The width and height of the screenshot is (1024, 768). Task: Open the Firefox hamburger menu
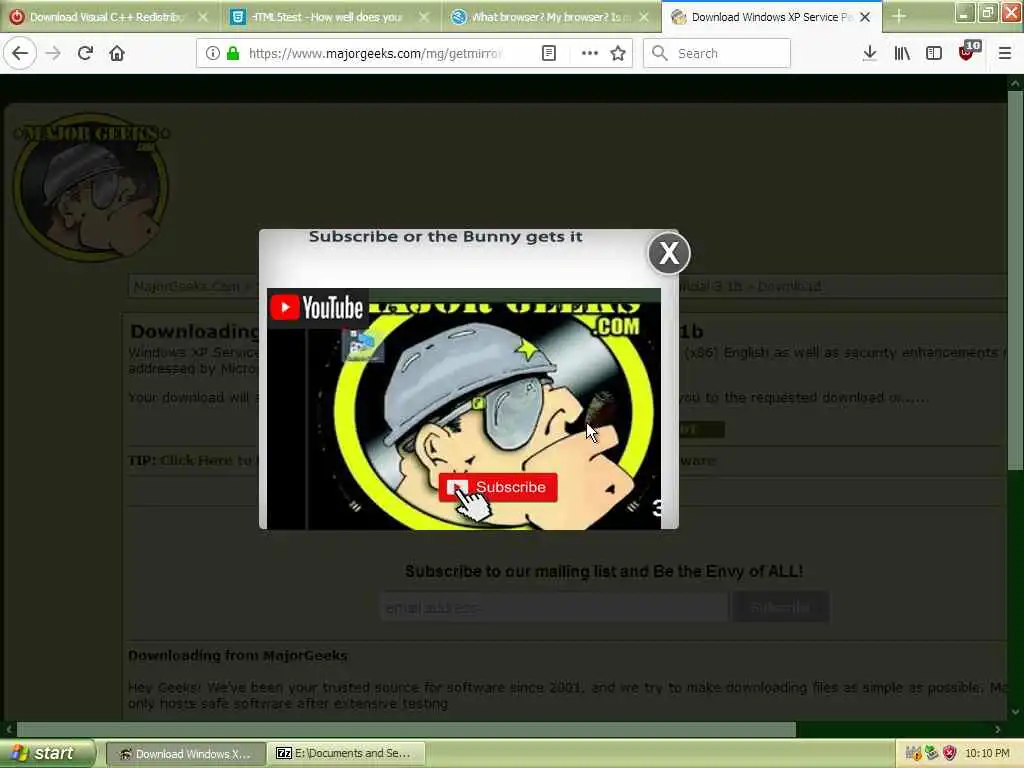click(x=1005, y=53)
